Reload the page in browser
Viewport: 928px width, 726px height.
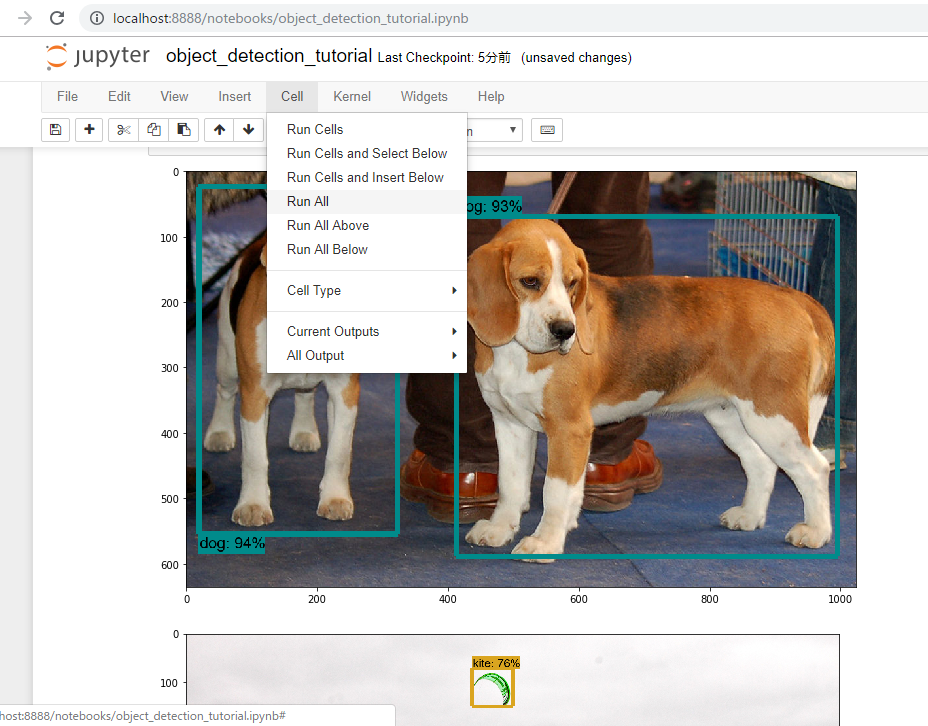[57, 18]
